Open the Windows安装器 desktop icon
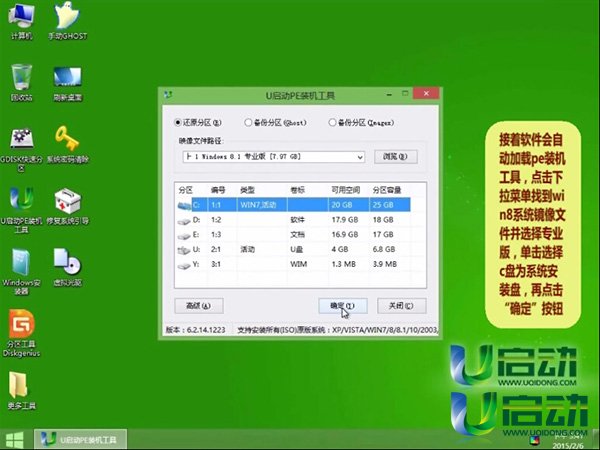Screen dimensions: 600x450 pos(21,272)
